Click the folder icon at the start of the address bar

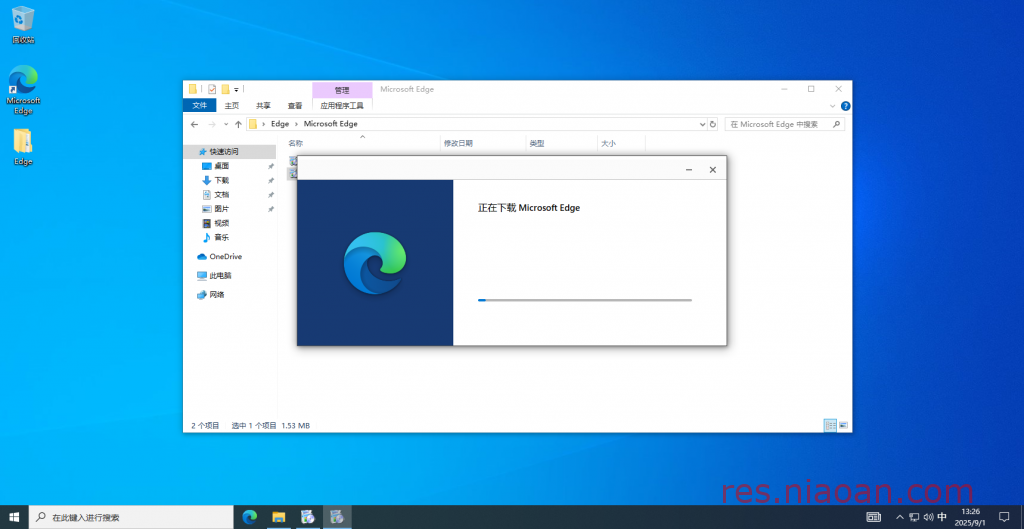[253, 124]
